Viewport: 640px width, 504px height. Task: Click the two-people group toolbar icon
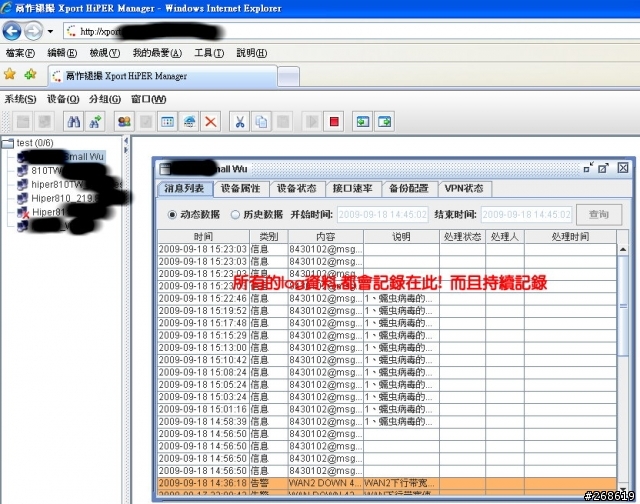pos(124,122)
